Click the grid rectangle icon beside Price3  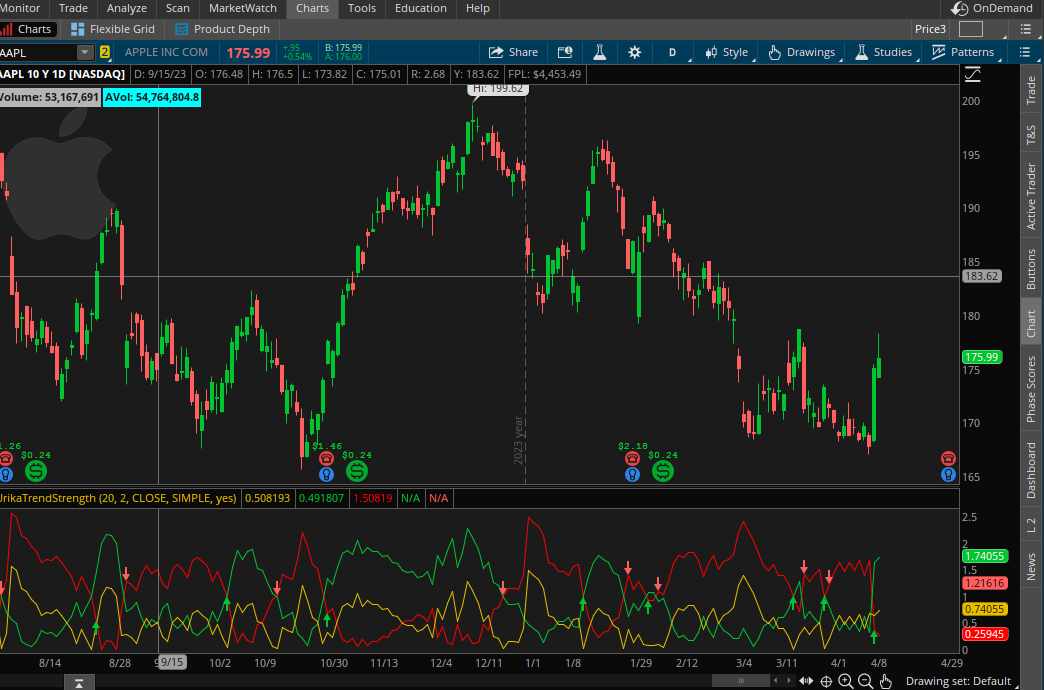click(971, 29)
